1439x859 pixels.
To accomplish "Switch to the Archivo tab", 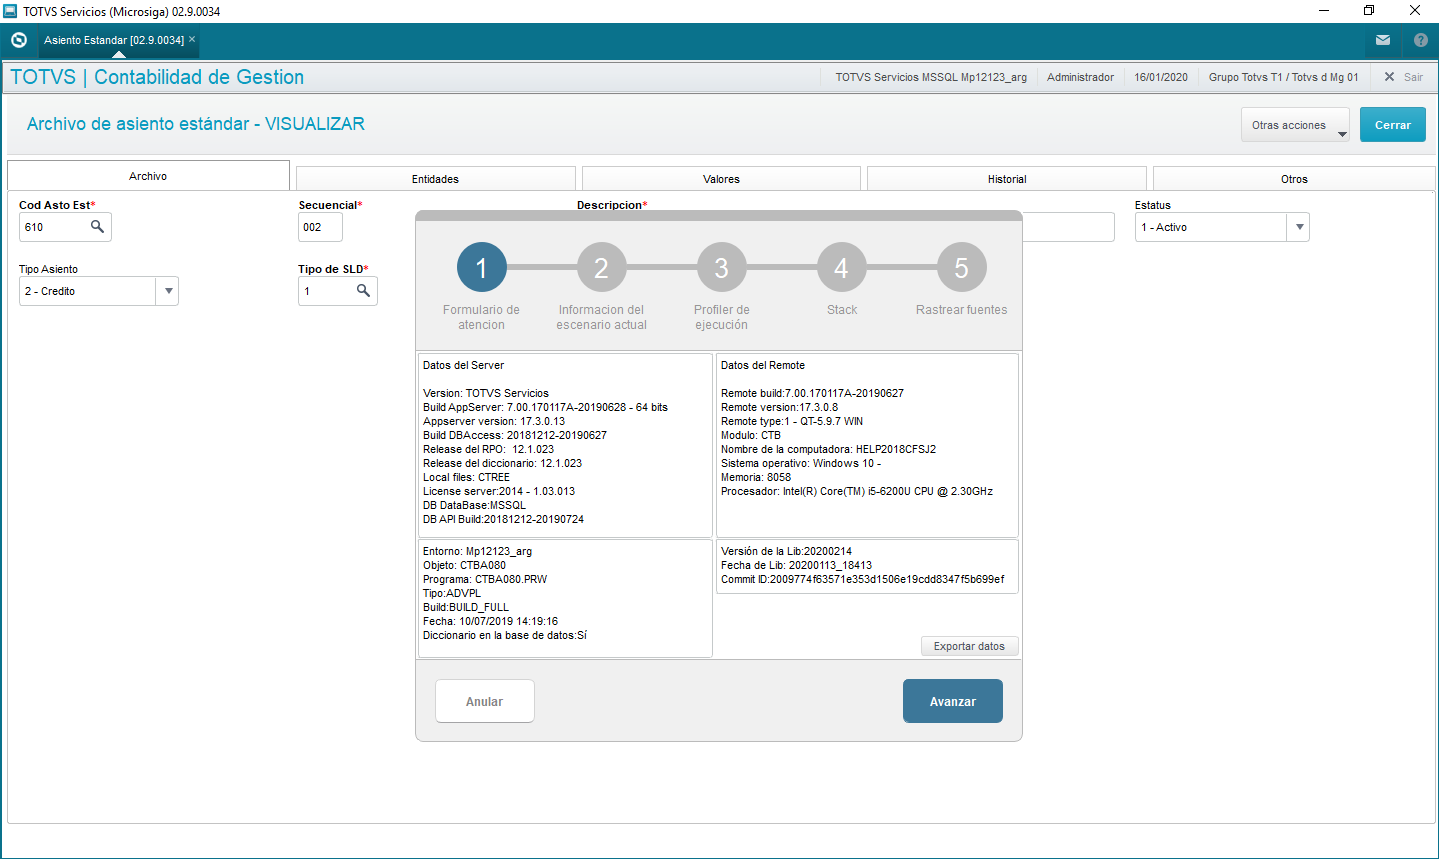I will click(x=148, y=176).
